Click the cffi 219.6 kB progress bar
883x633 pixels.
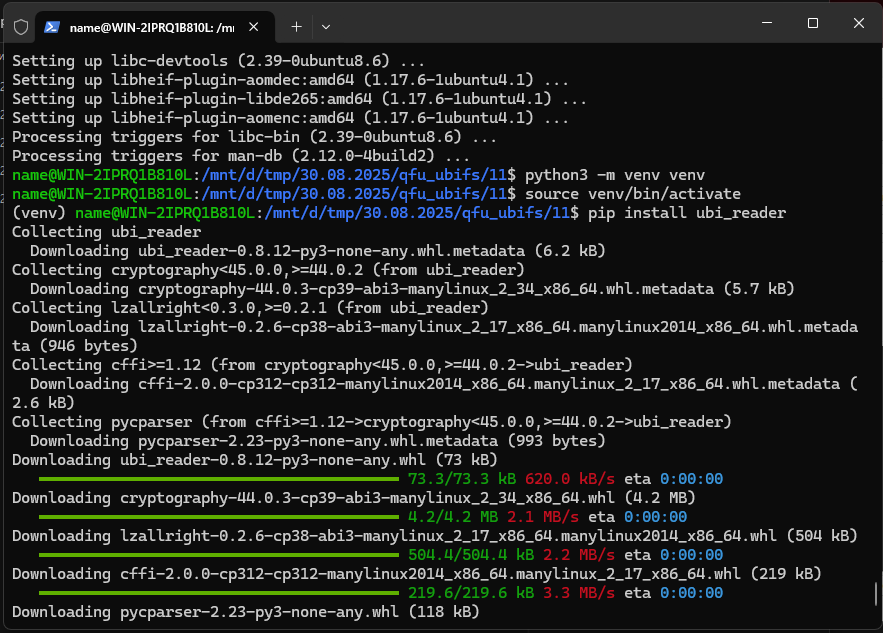[x=219, y=593]
